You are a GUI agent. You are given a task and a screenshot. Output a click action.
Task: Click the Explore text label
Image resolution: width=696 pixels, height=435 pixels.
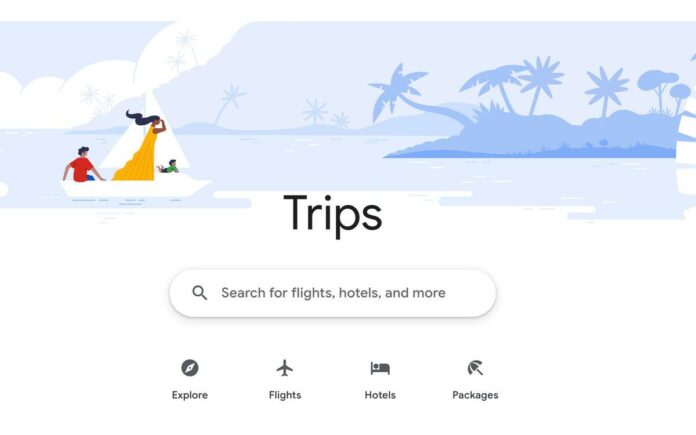click(190, 395)
